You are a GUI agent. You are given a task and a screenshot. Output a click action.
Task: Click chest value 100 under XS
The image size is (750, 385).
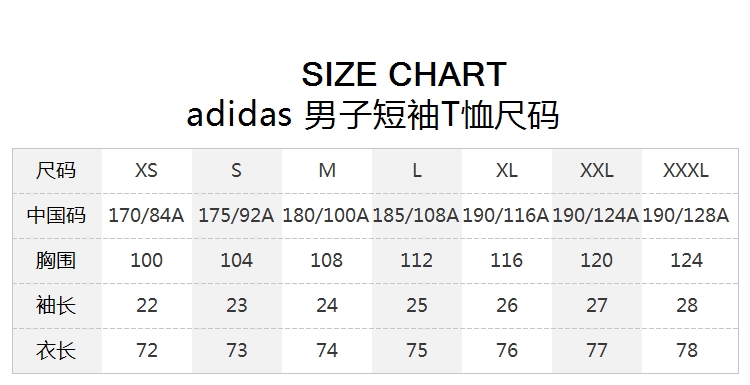click(x=146, y=260)
